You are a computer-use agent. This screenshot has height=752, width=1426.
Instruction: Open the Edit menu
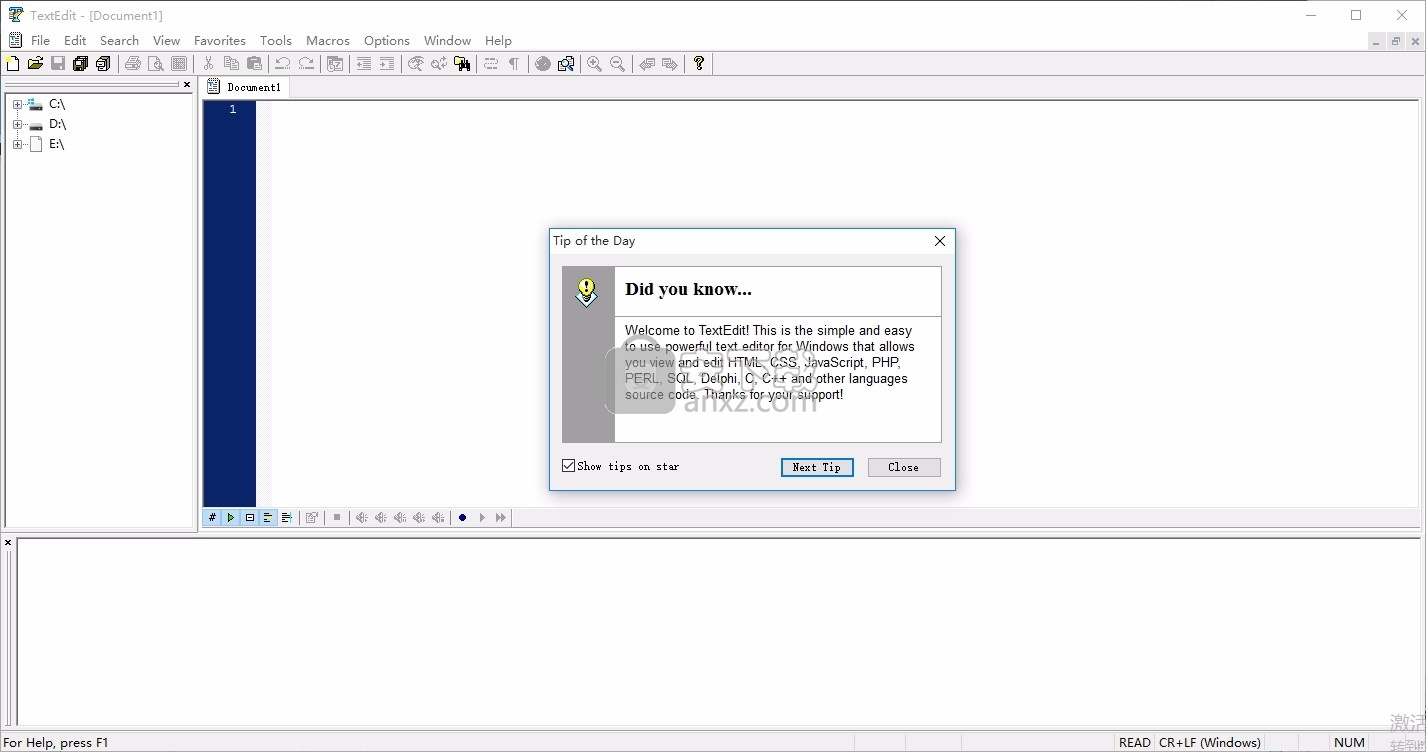[x=75, y=41]
